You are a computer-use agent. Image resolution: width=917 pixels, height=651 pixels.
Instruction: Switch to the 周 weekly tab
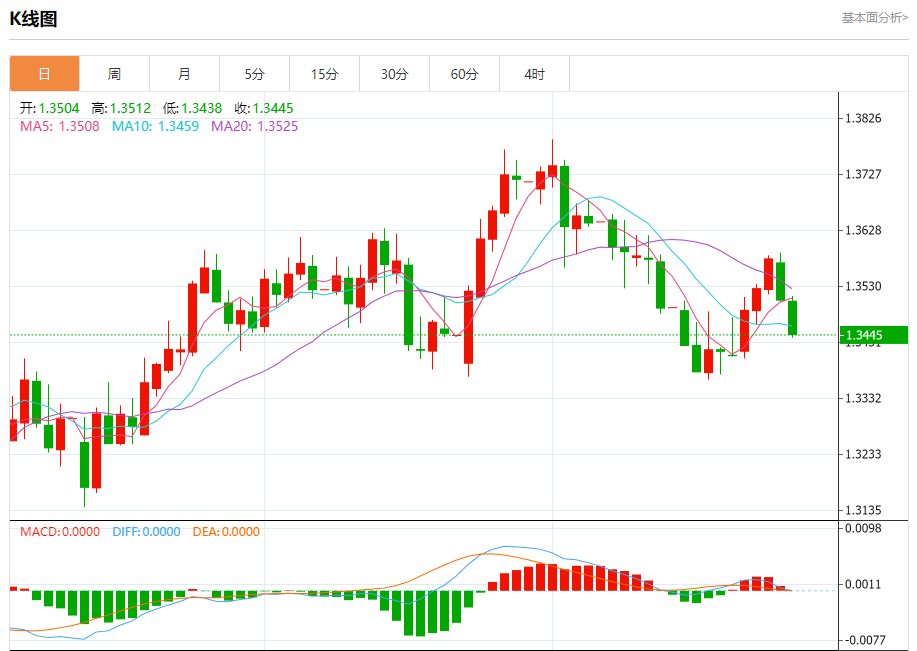[115, 74]
